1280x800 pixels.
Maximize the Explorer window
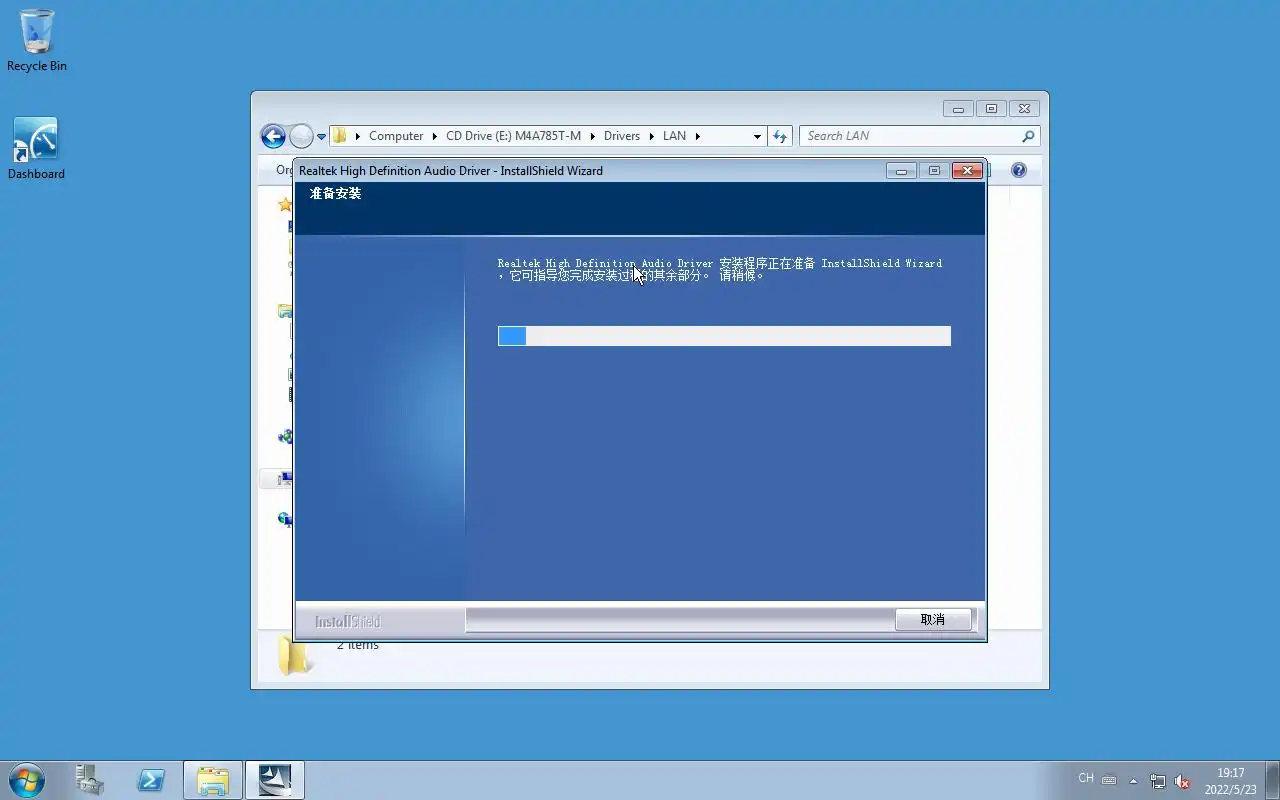(991, 109)
